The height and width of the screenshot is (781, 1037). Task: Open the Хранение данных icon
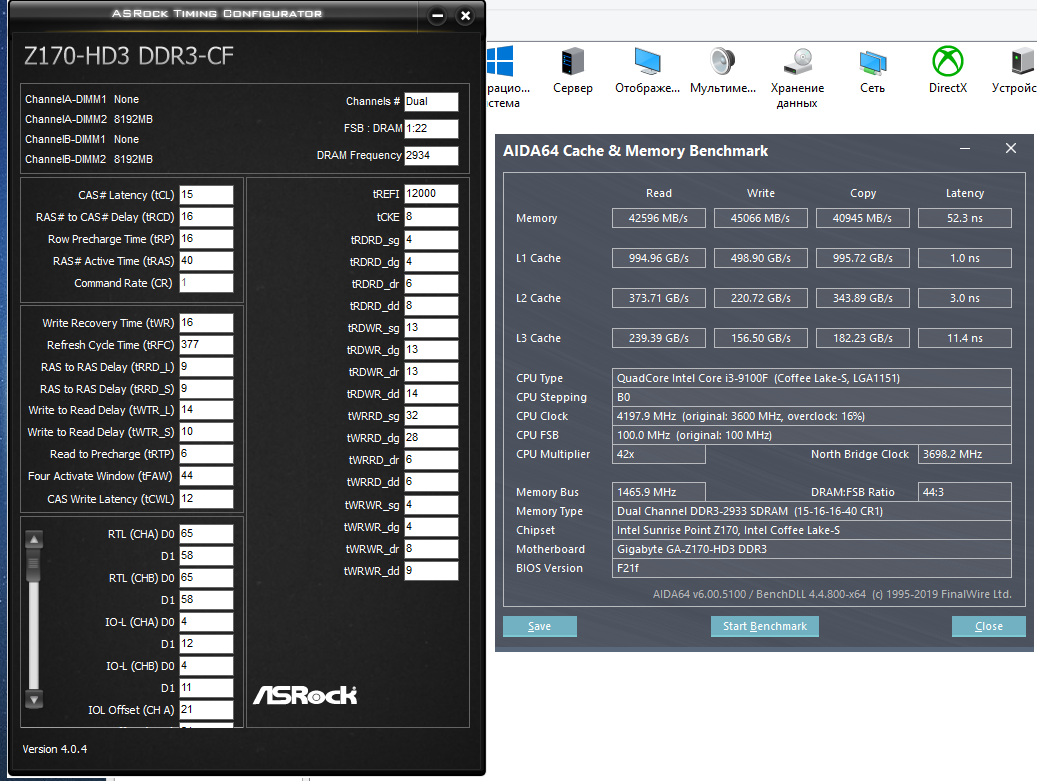[797, 77]
